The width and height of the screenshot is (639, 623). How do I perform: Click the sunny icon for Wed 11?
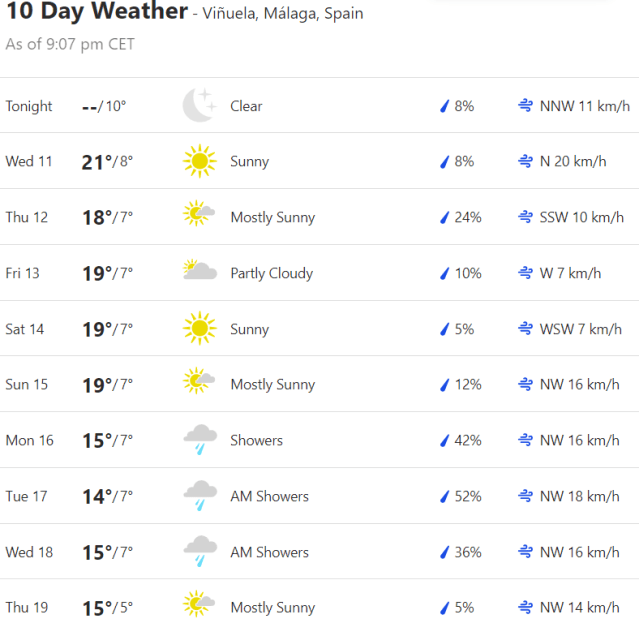click(x=199, y=161)
